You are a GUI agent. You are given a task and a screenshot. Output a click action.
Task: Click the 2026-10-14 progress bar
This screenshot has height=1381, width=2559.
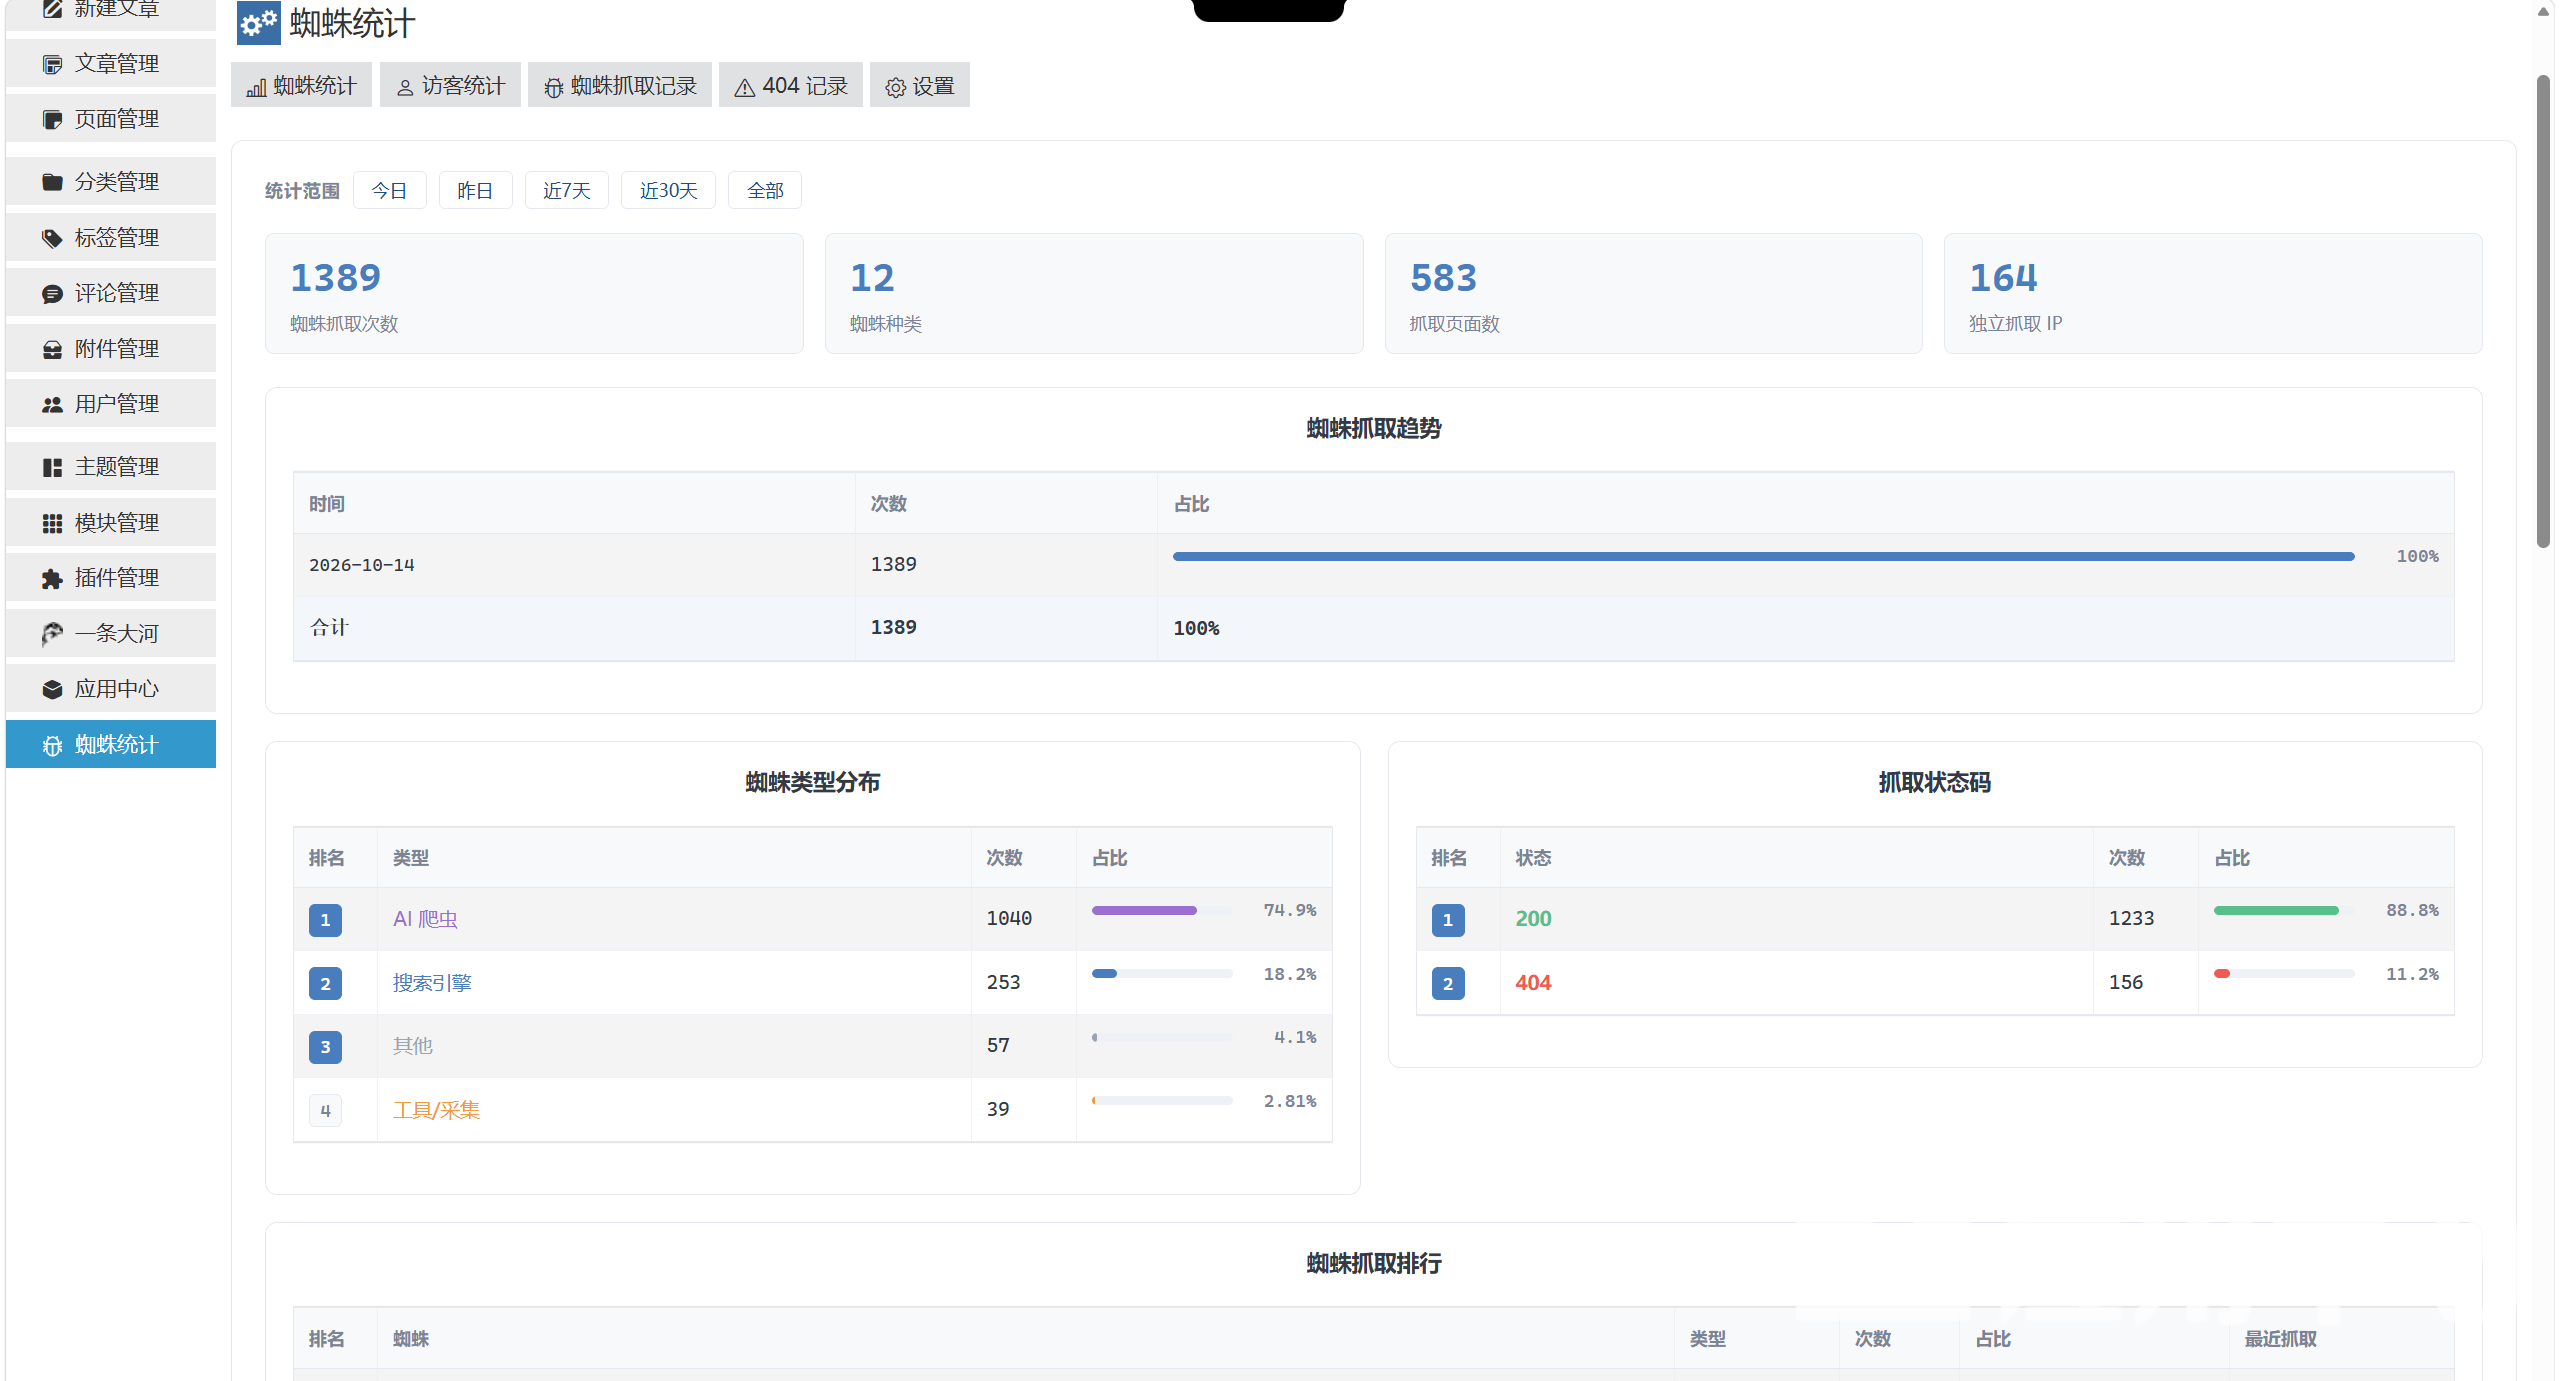pyautogui.click(x=1764, y=556)
